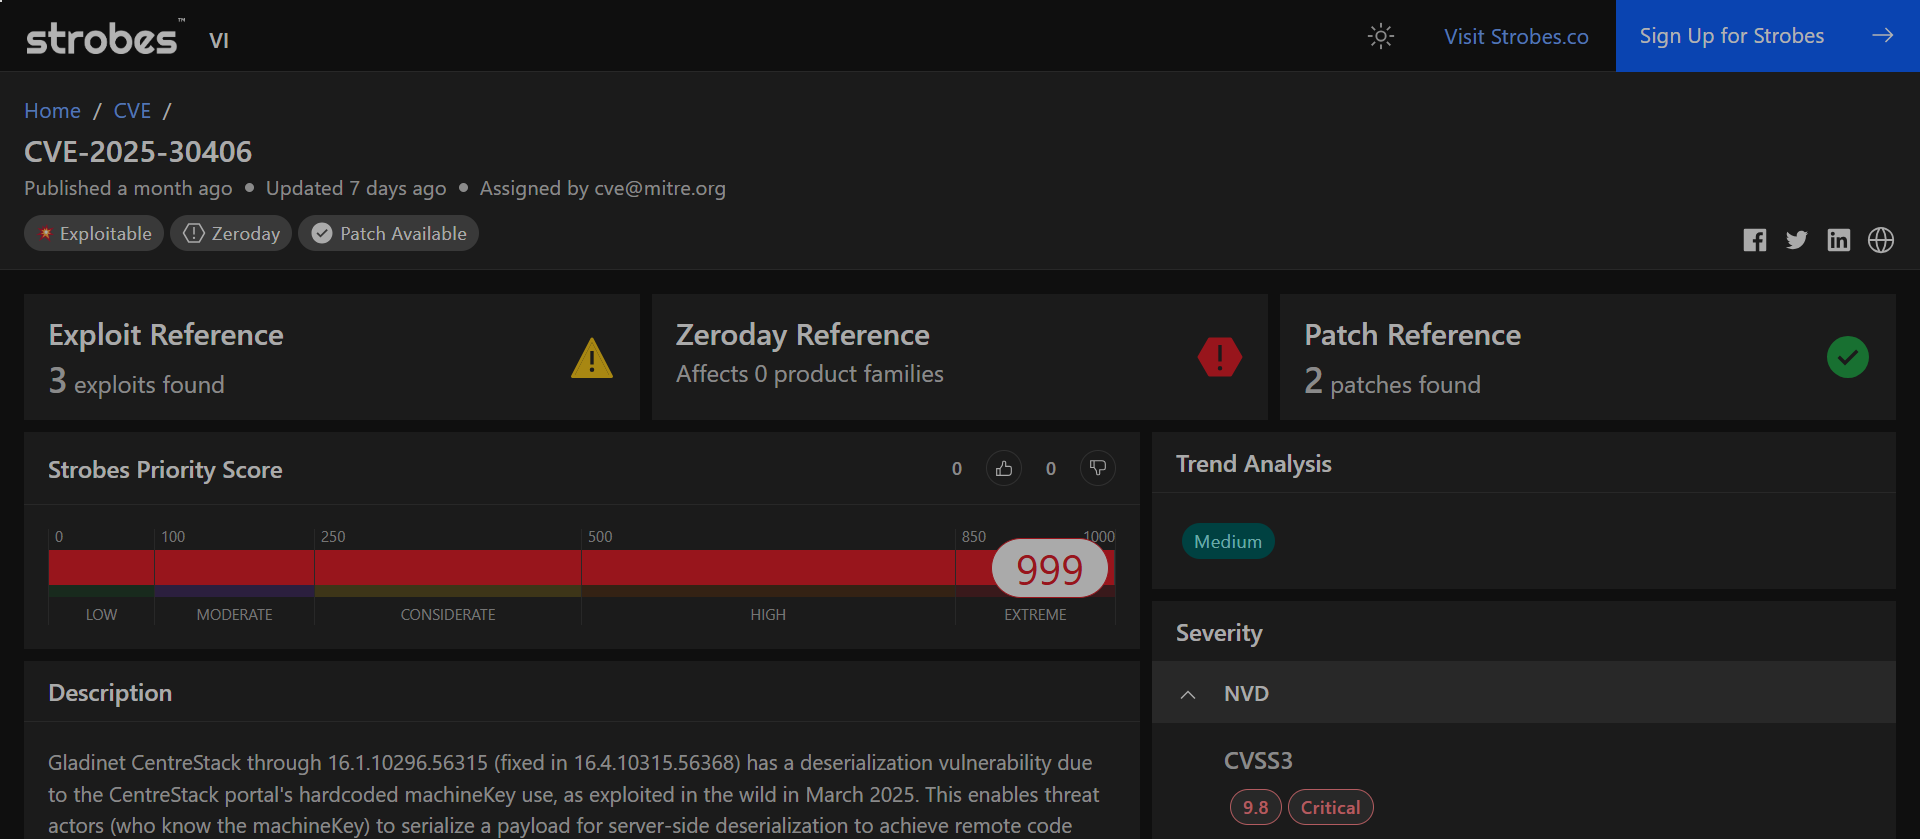Click the arrow on Sign Up button

pos(1882,36)
